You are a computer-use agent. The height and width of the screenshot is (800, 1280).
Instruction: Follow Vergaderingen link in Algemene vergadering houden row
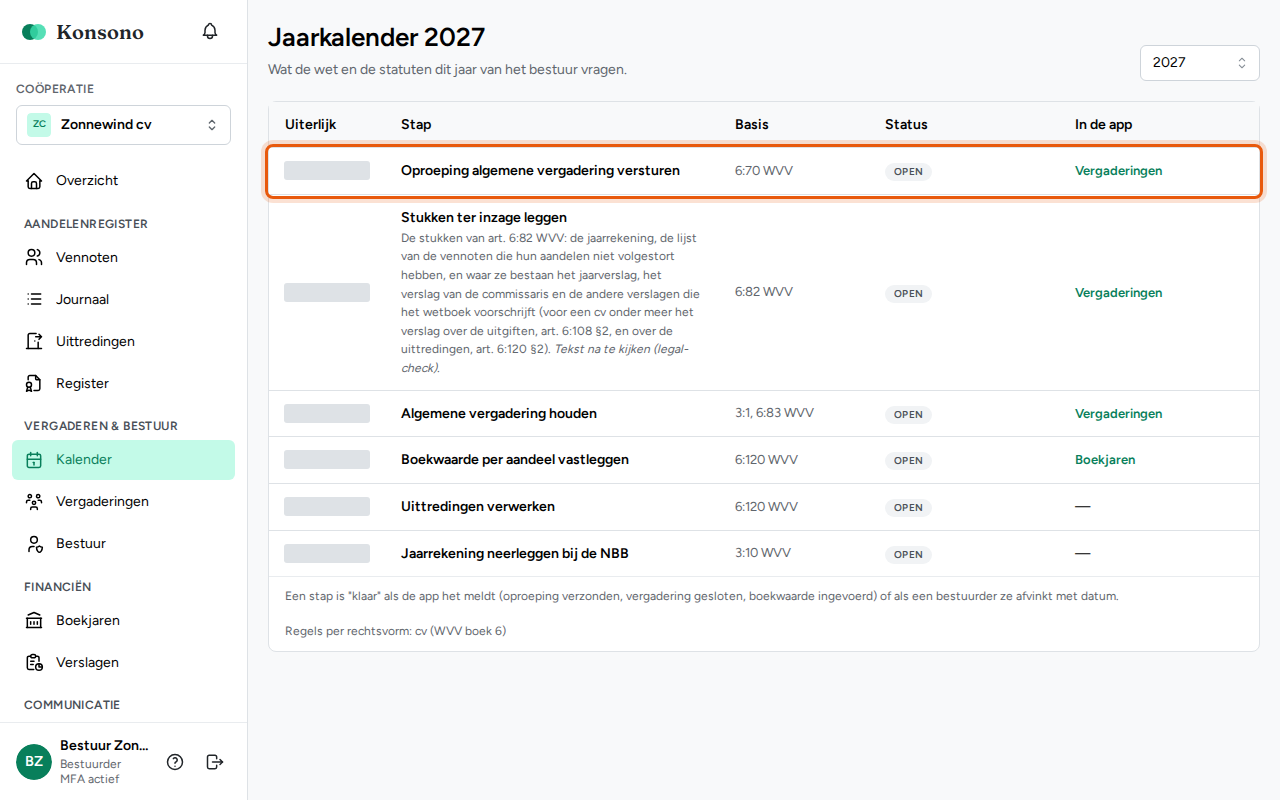tap(1118, 414)
